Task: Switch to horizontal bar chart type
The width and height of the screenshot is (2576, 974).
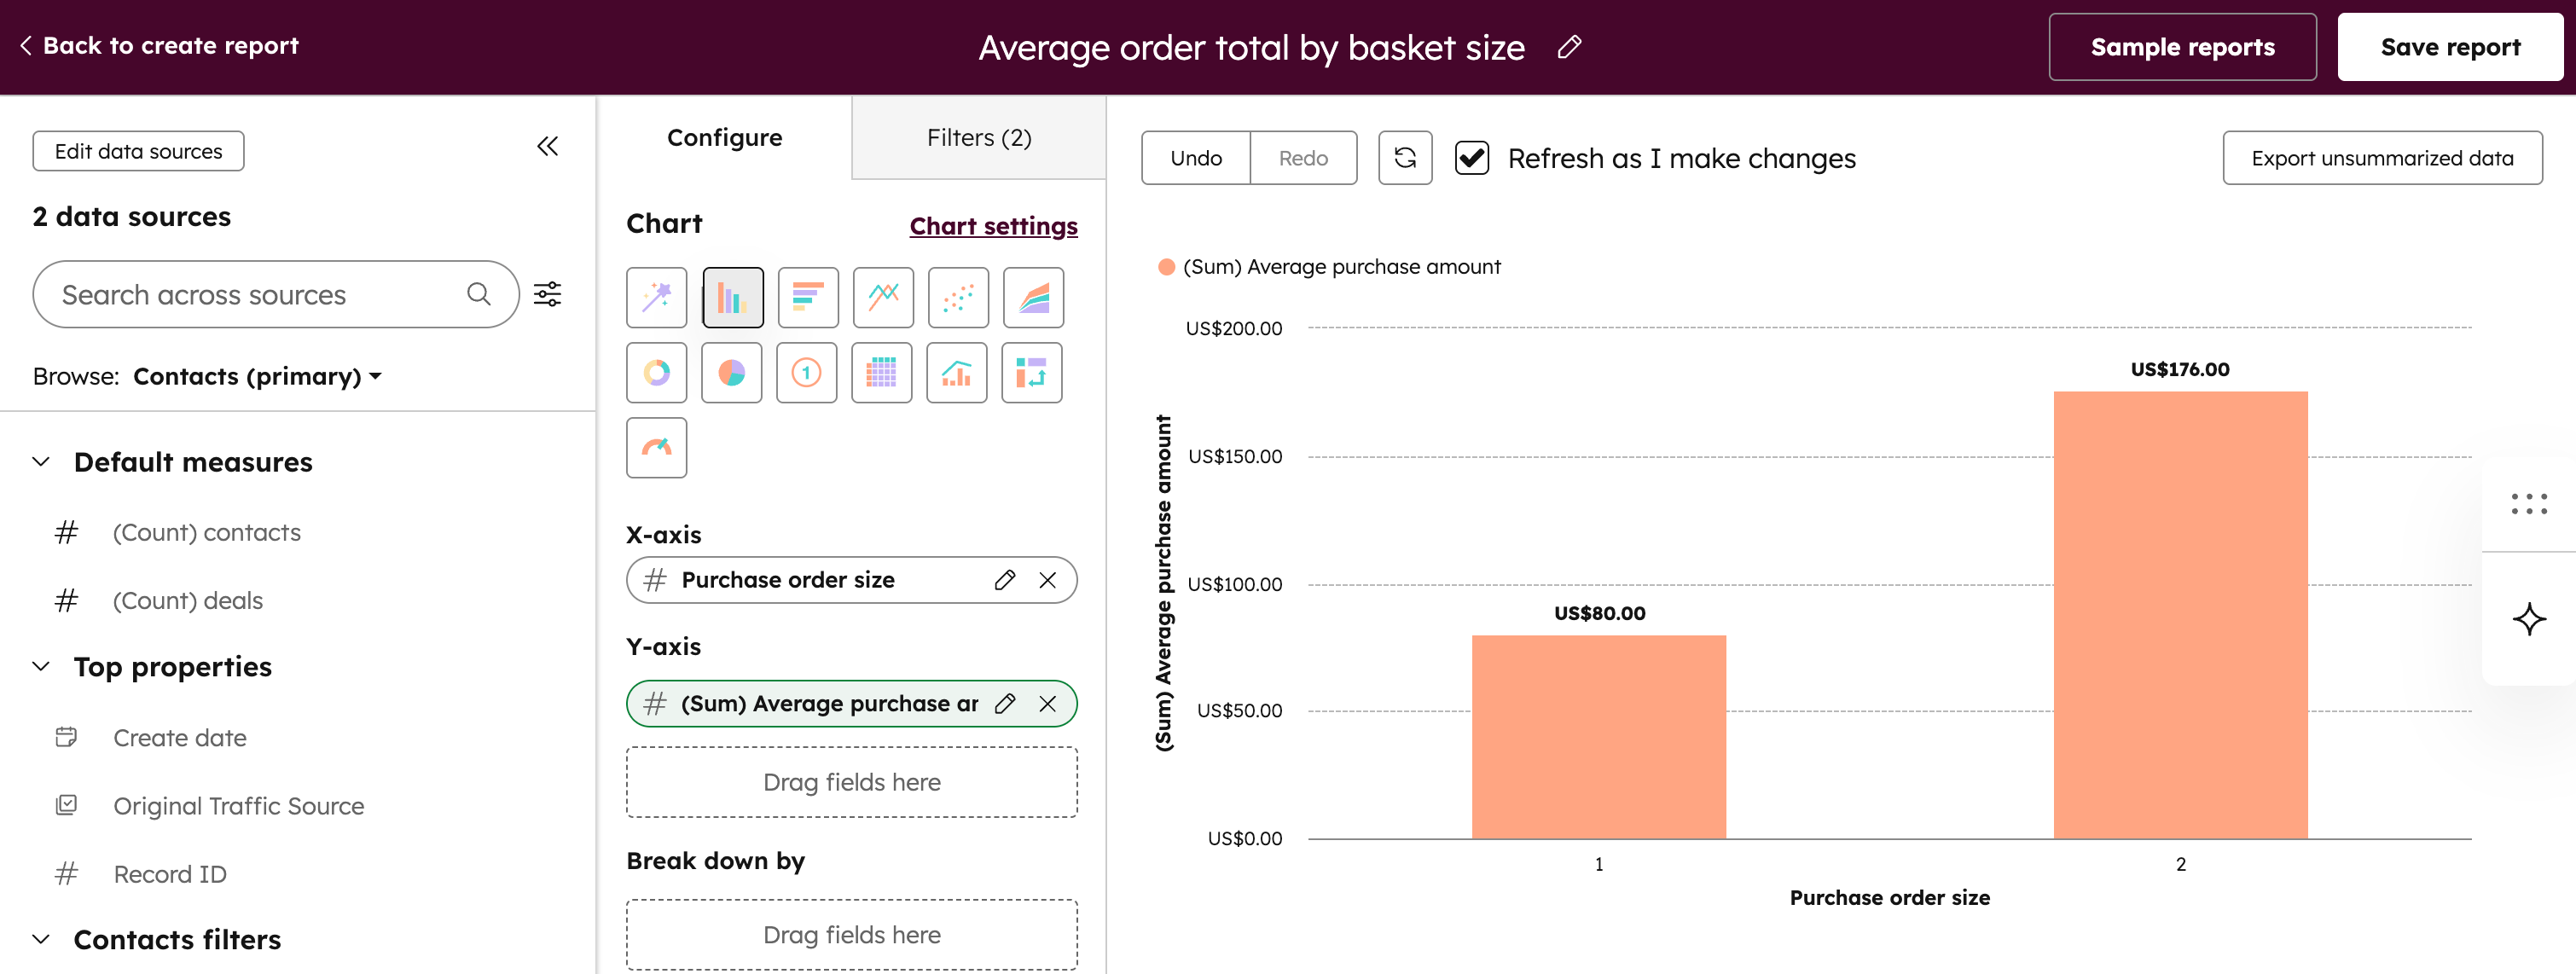Action: pos(807,297)
